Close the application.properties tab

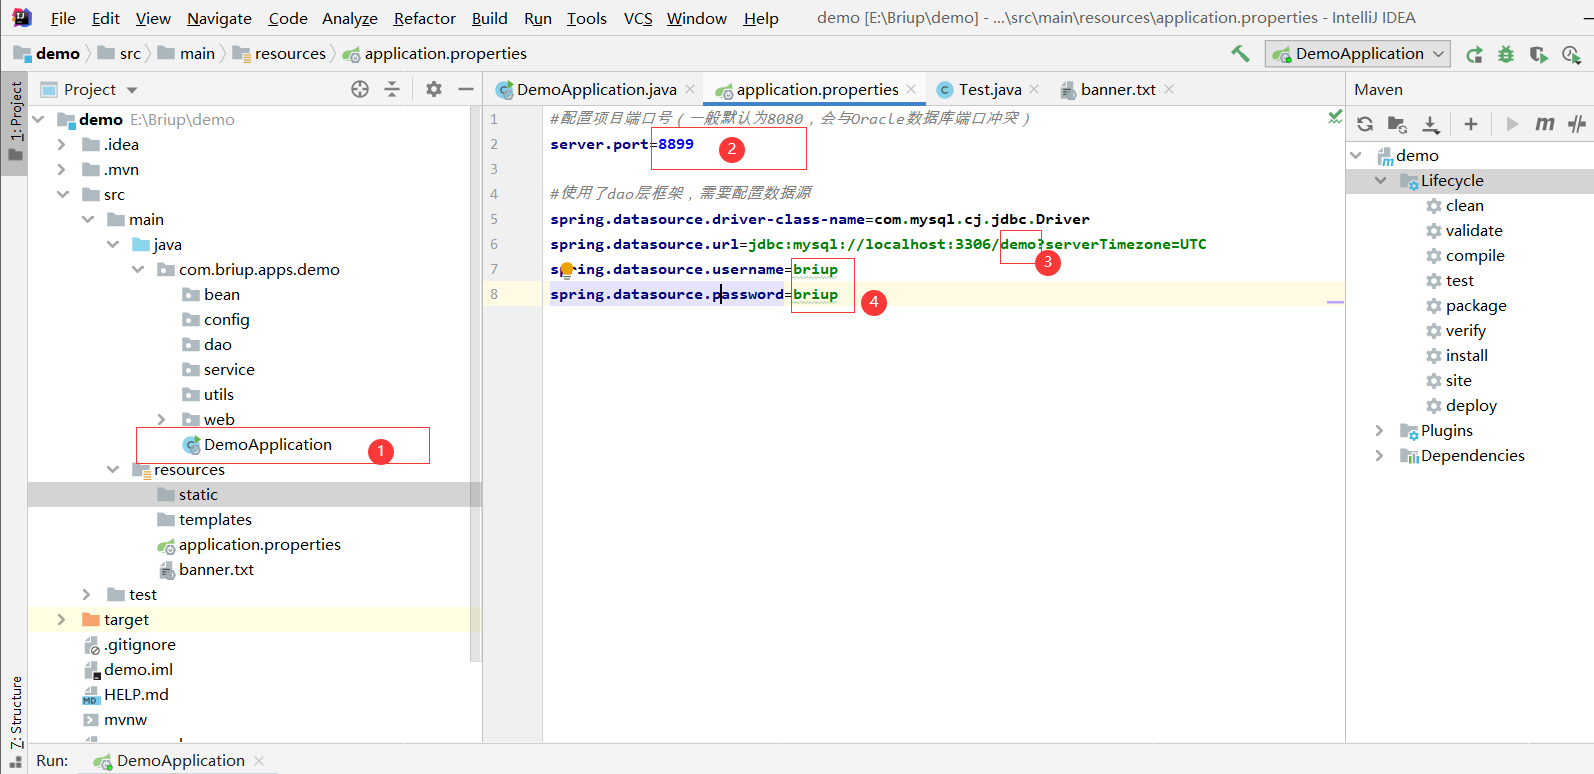point(911,89)
